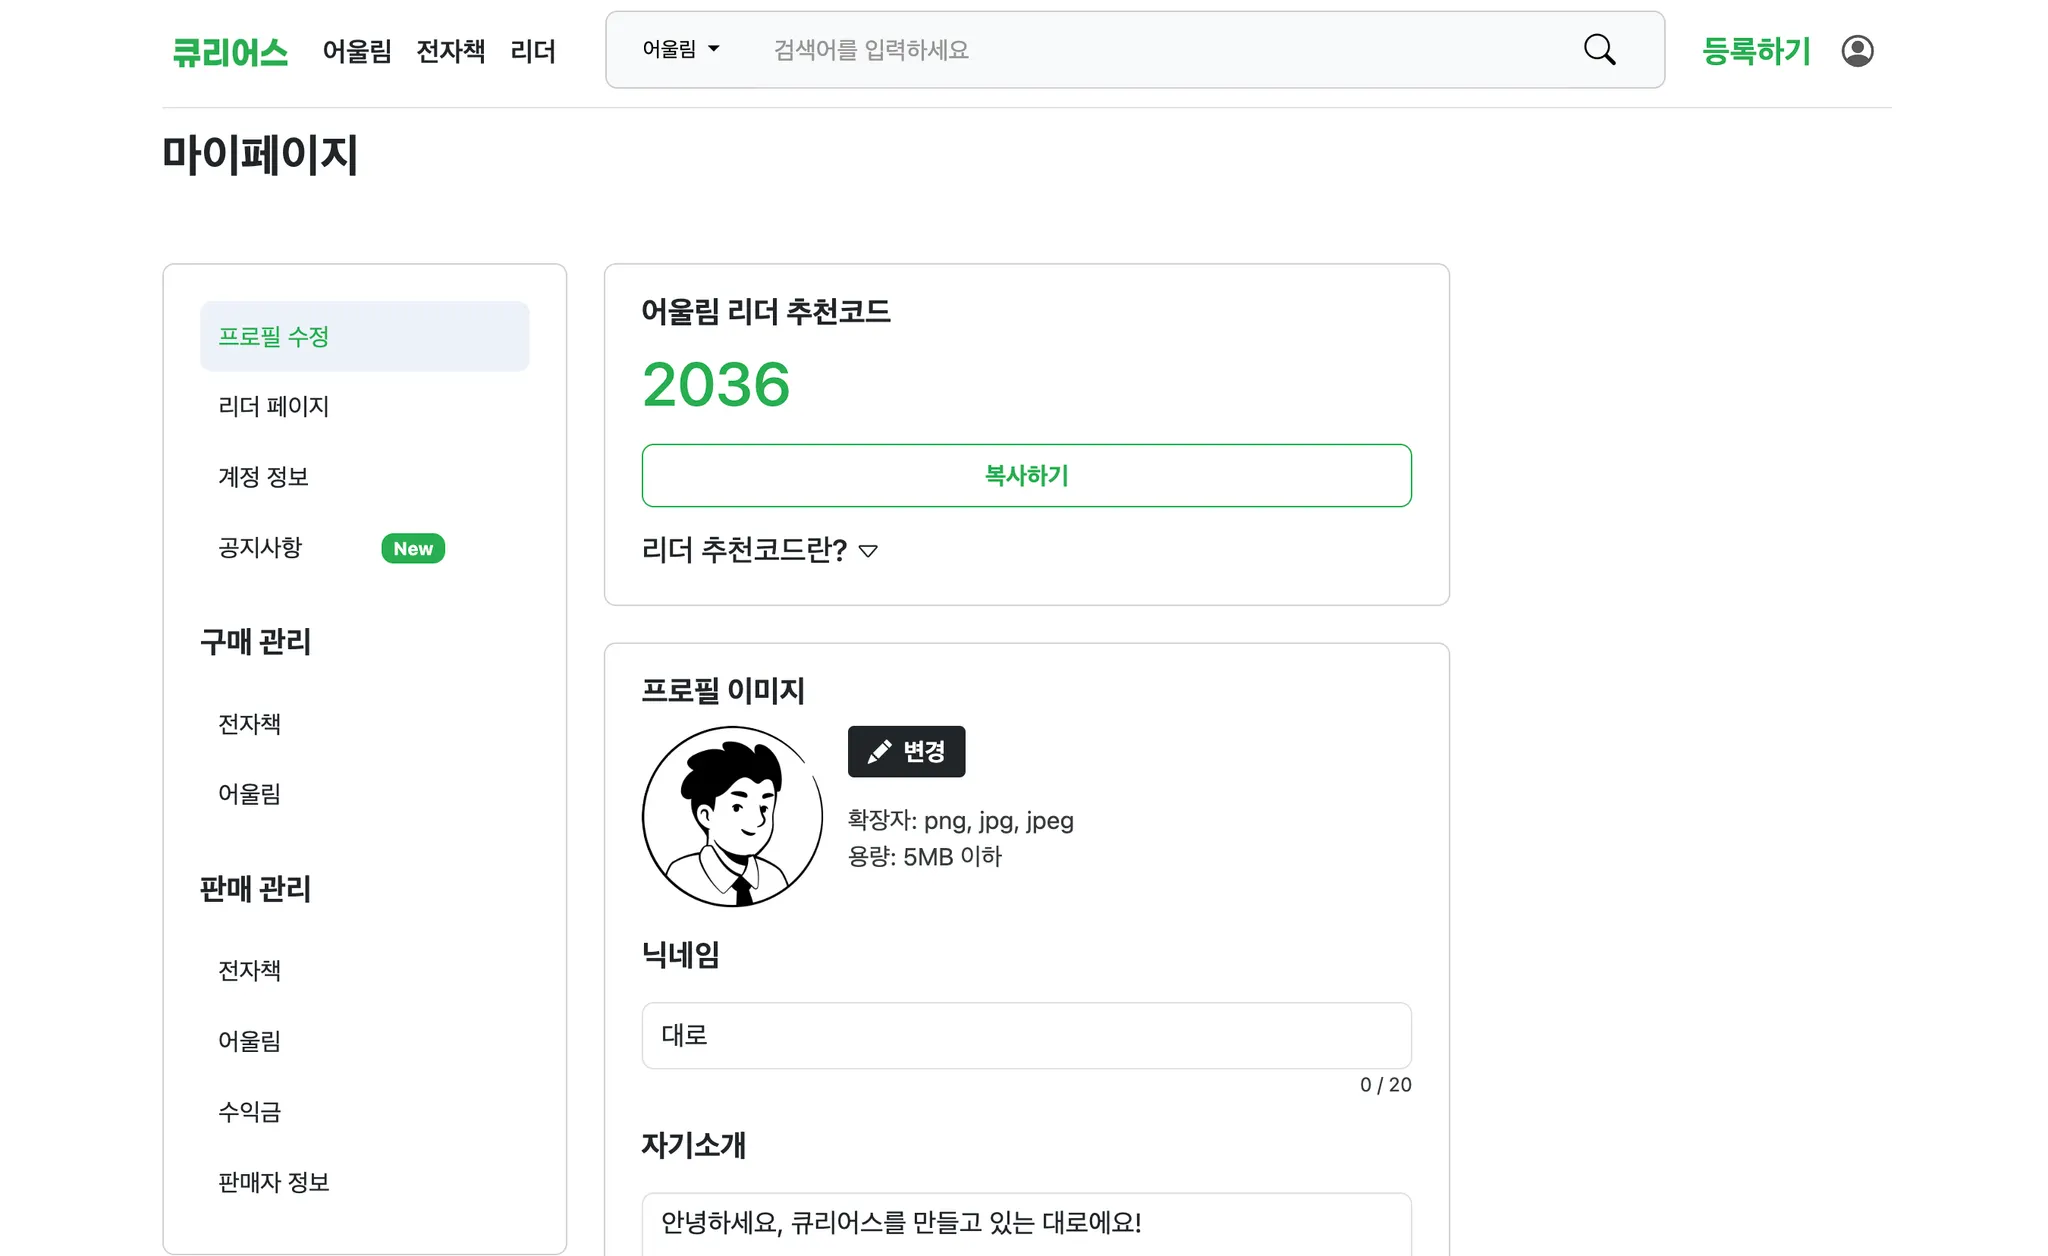Click the 큐리어스 logo

click(230, 52)
